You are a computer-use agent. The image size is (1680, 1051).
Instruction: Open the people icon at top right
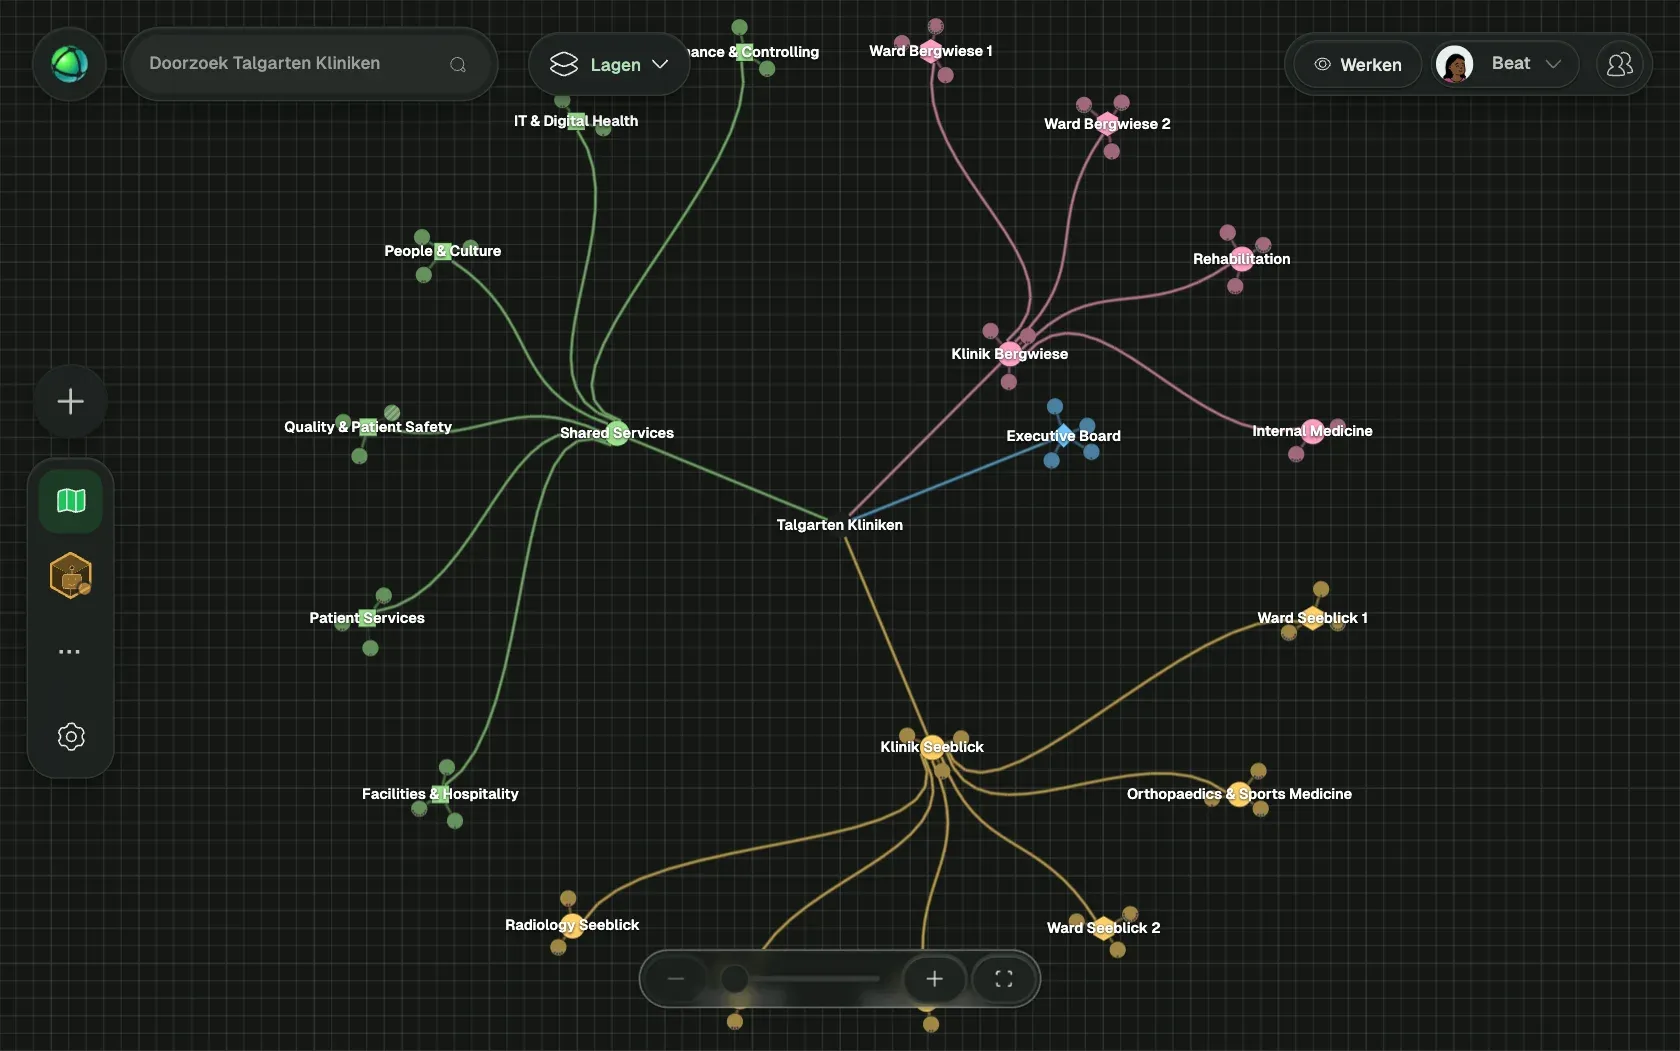click(1619, 64)
